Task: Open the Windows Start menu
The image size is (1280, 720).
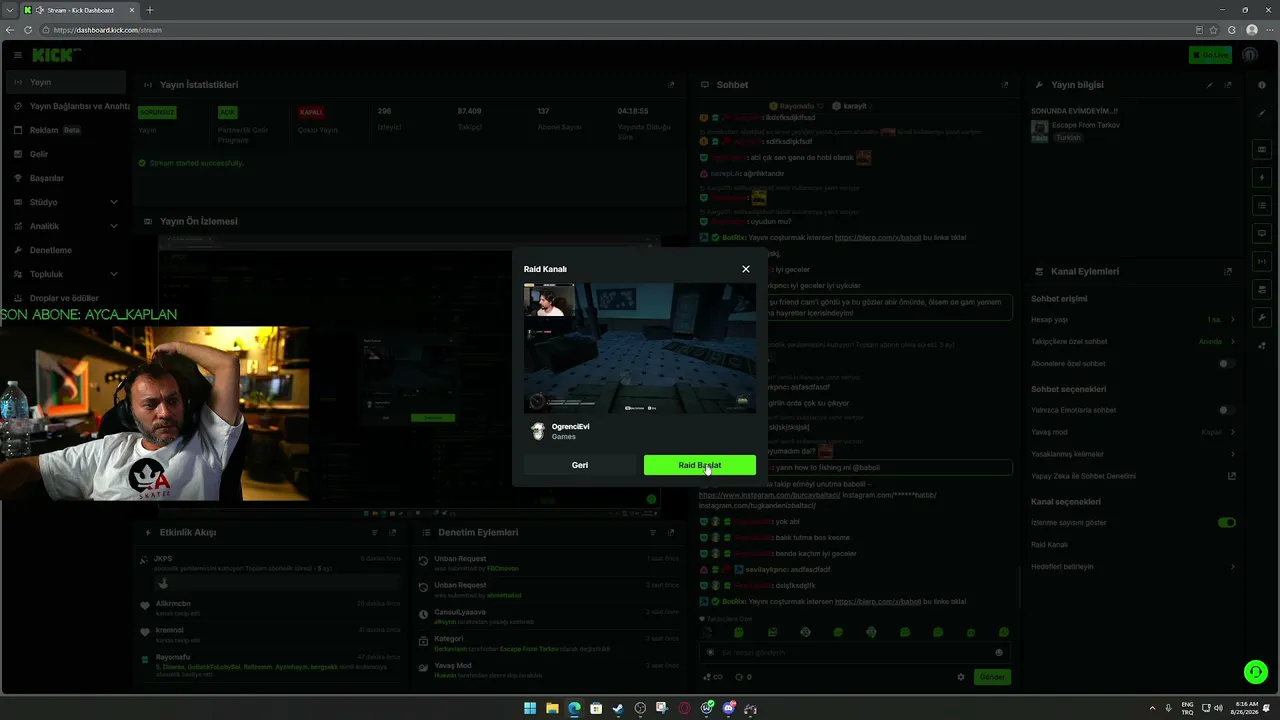Action: click(530, 708)
